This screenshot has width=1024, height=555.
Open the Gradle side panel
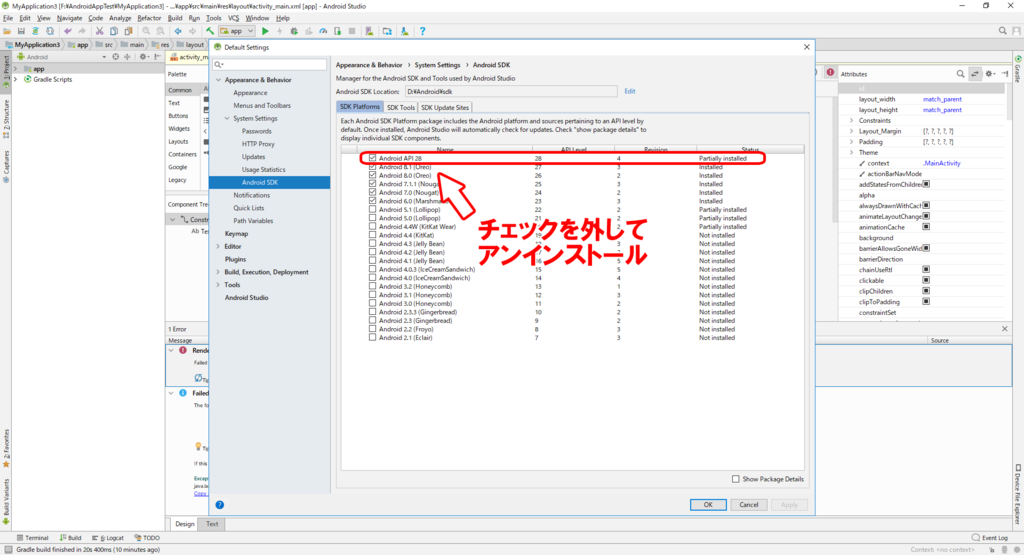[x=1017, y=70]
